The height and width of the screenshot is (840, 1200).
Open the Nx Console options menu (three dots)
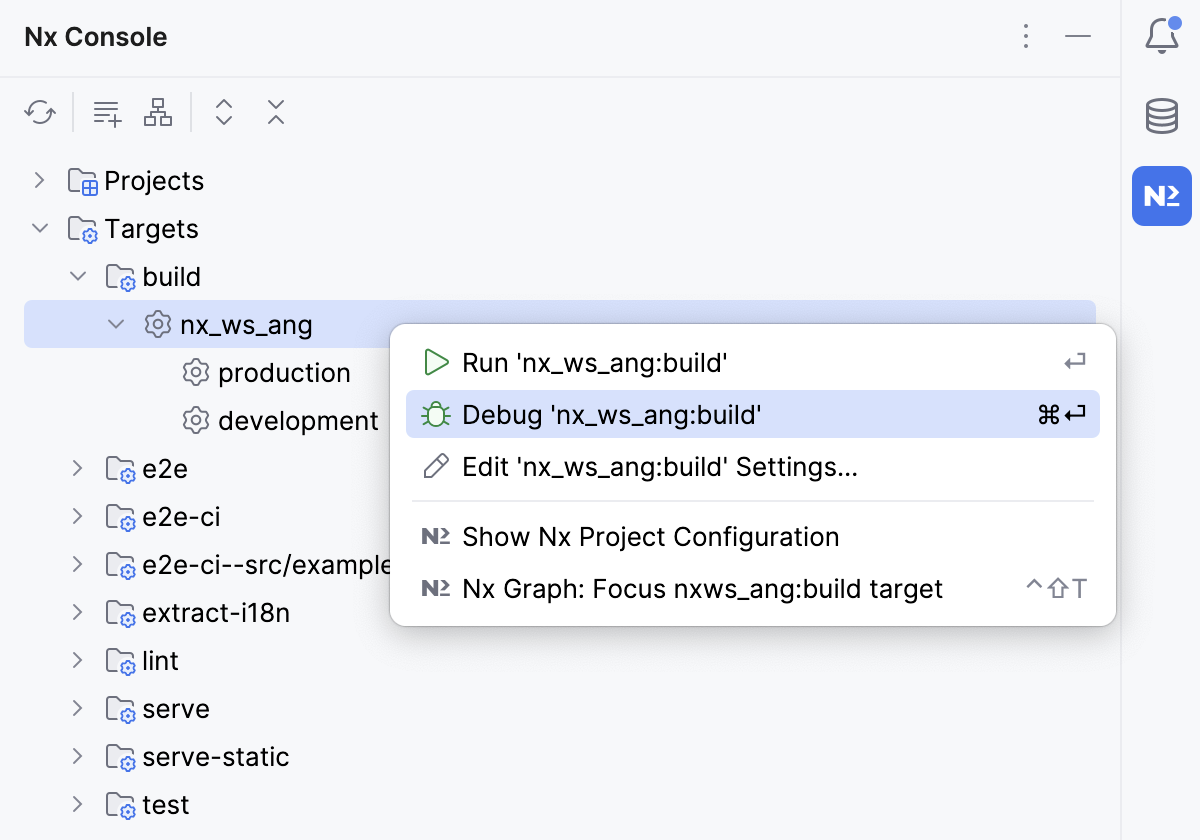(1026, 36)
